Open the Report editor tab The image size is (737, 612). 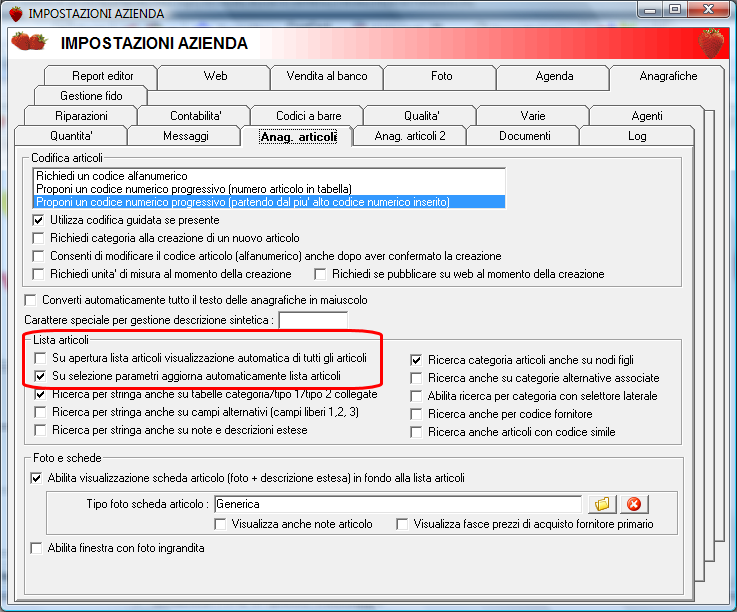(x=102, y=76)
